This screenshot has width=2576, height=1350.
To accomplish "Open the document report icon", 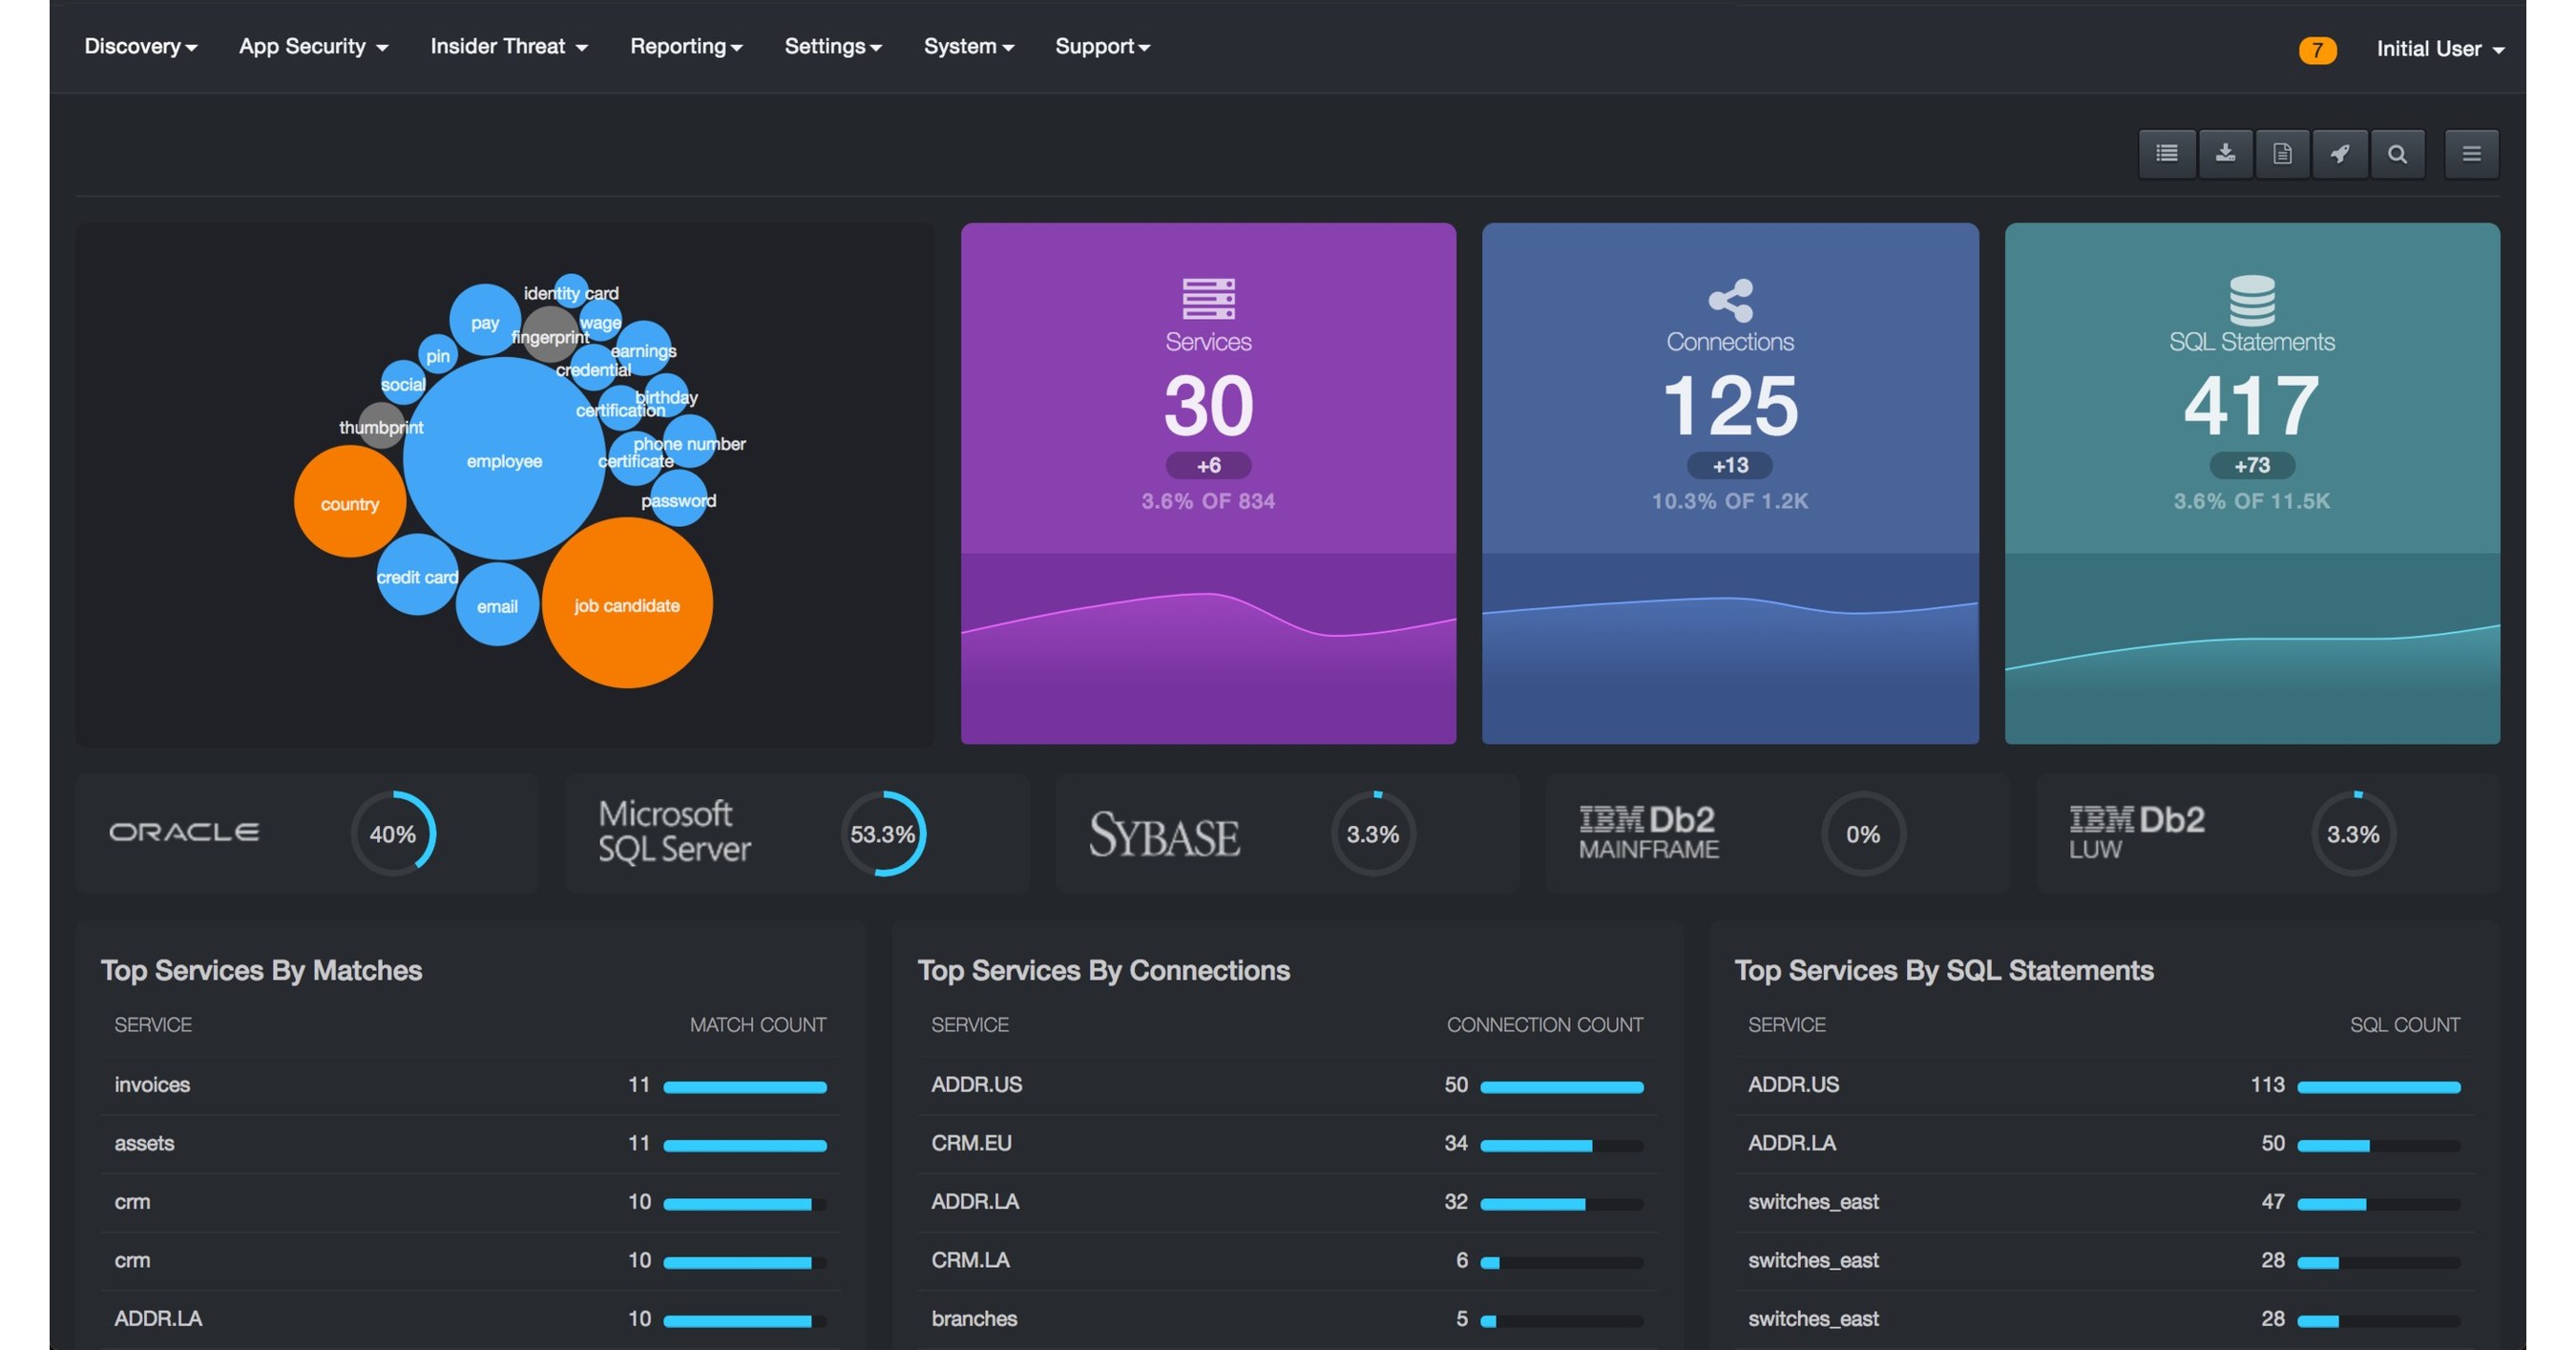I will (x=2282, y=154).
